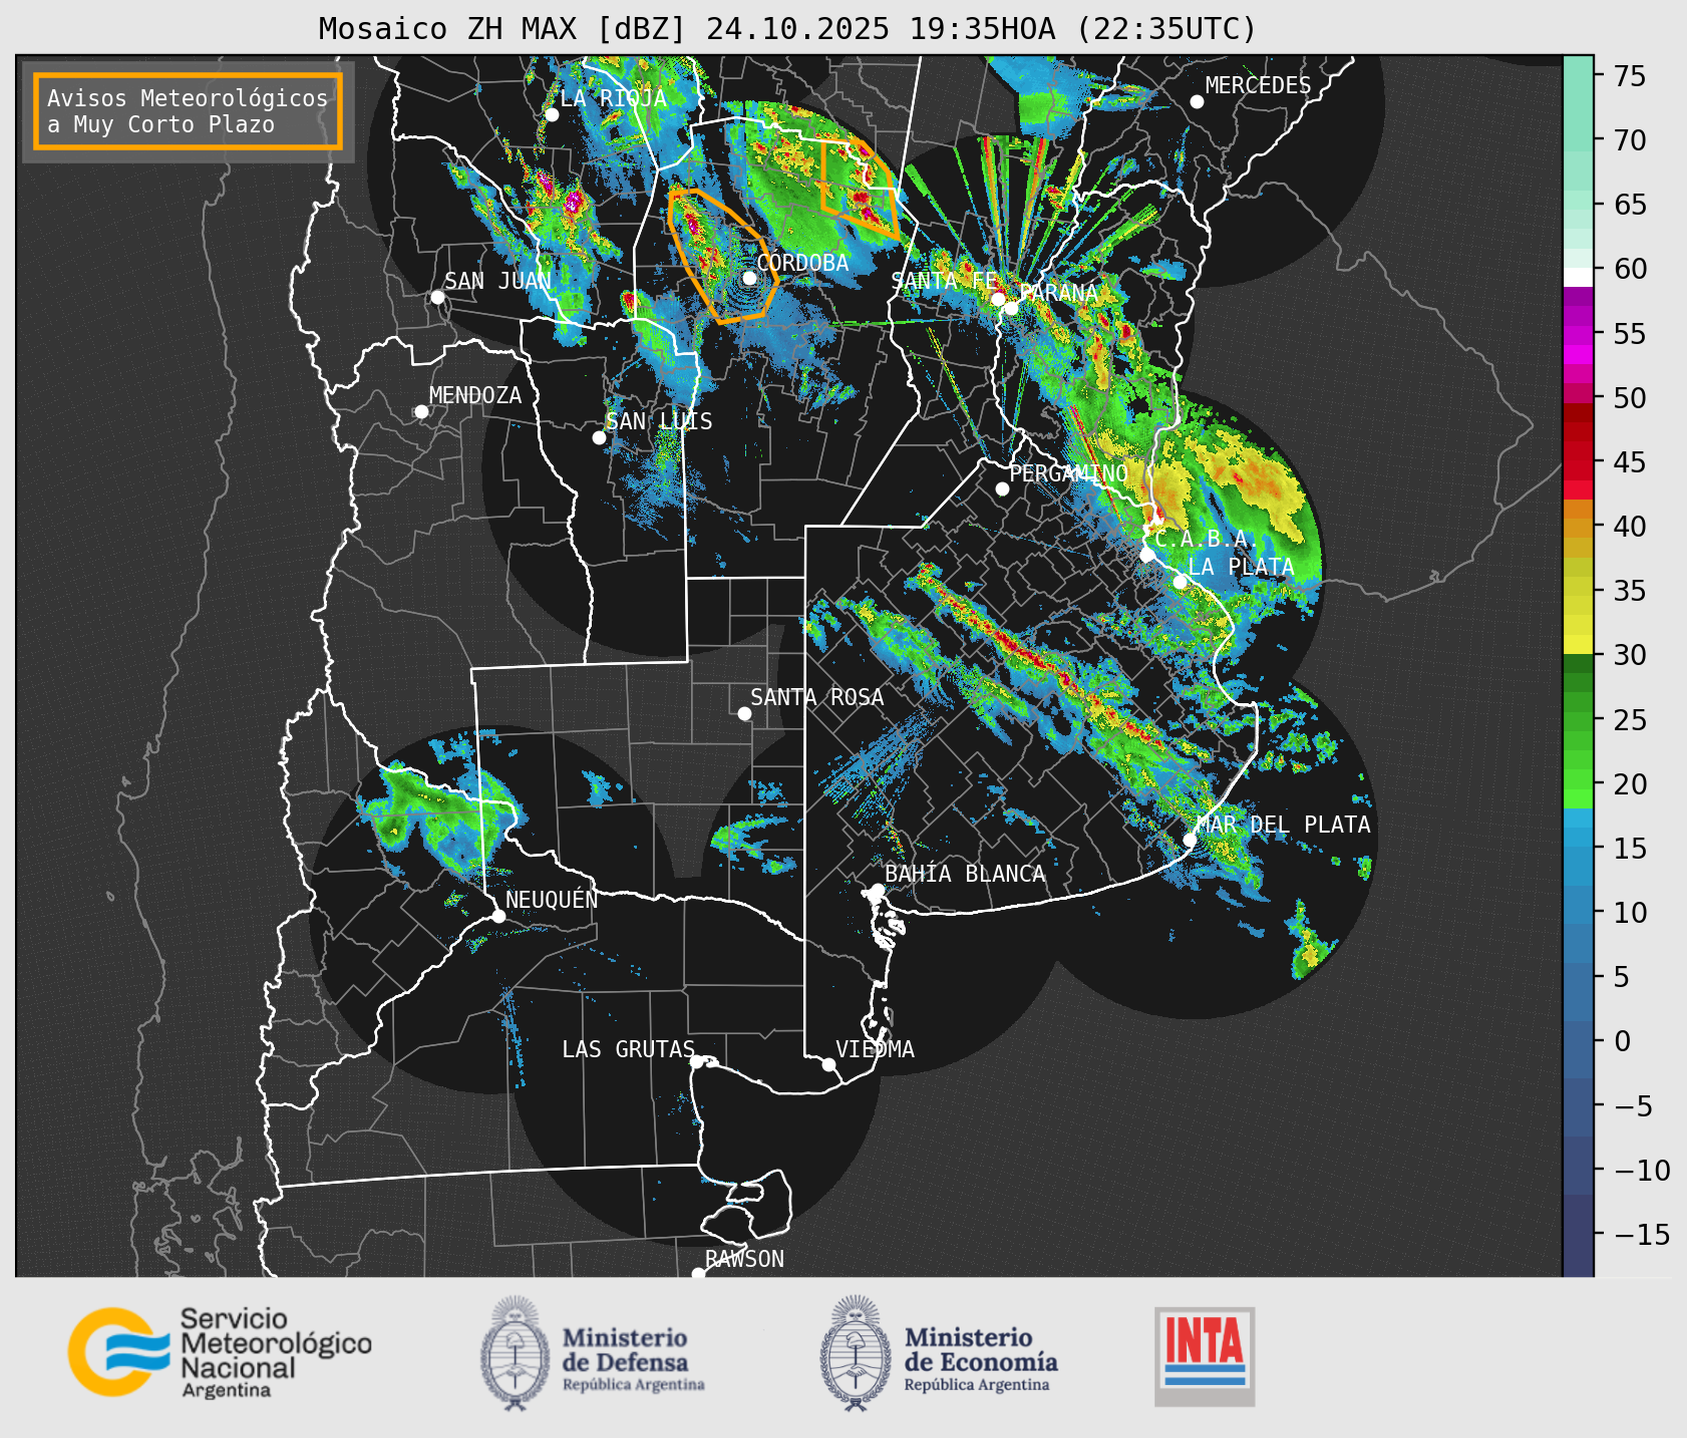Screen dimensions: 1687x1438
Task: Click the Servicio Meteorológico Nacional logo
Action: click(220, 1352)
